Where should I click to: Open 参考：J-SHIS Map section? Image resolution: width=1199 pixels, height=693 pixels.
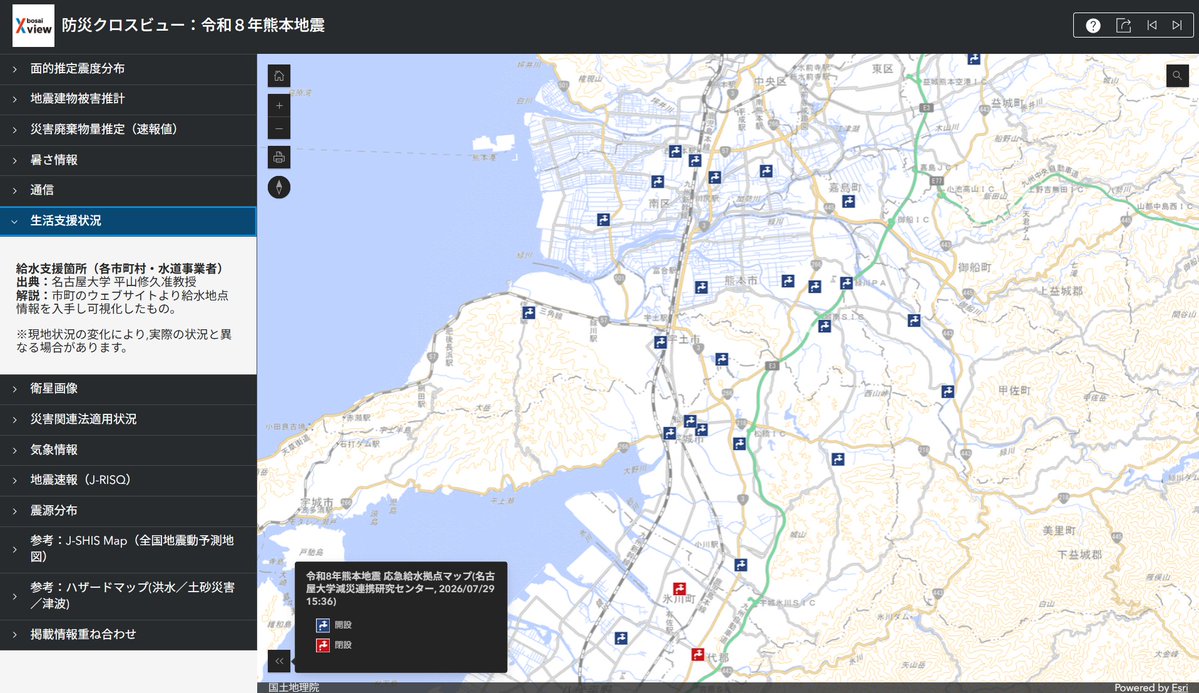pos(128,549)
